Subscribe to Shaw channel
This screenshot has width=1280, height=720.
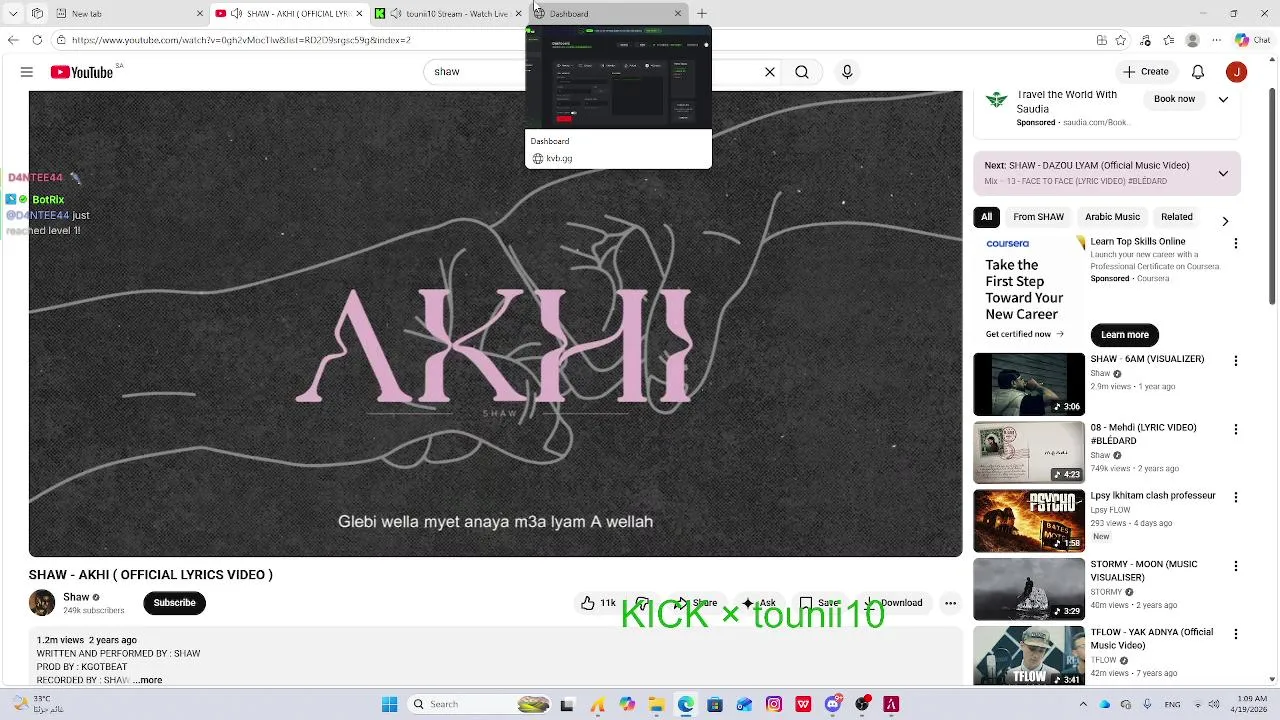click(x=175, y=603)
